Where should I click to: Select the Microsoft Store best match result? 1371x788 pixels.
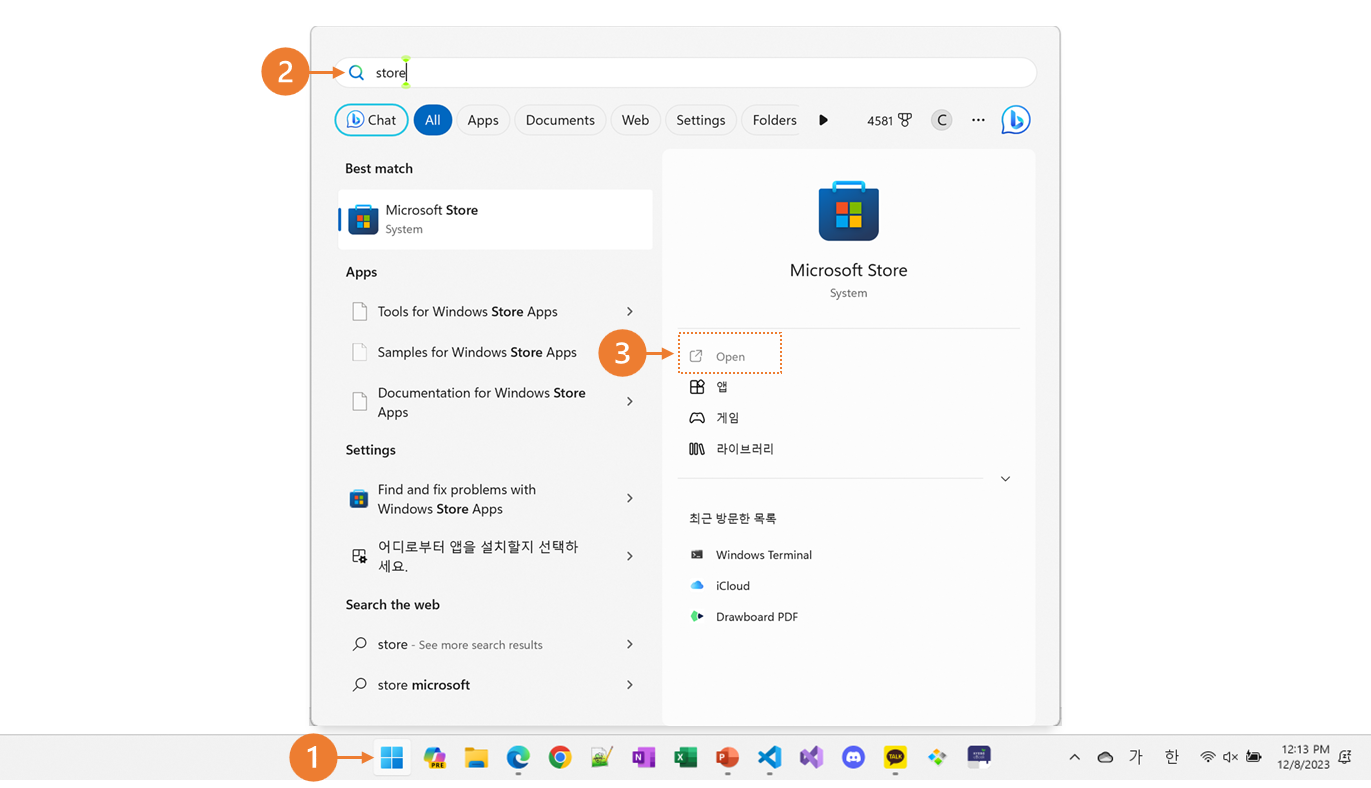coord(496,219)
